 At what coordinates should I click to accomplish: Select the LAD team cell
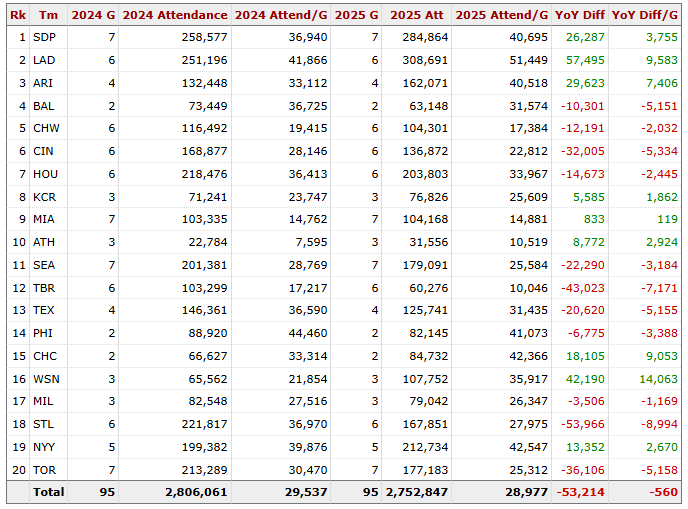tap(44, 60)
